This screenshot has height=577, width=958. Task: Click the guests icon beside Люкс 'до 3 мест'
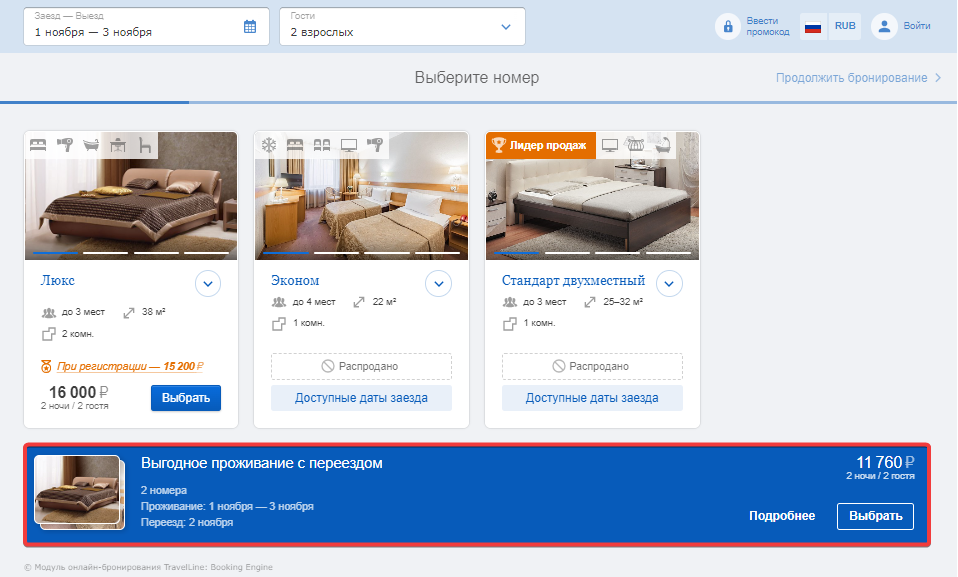49,313
